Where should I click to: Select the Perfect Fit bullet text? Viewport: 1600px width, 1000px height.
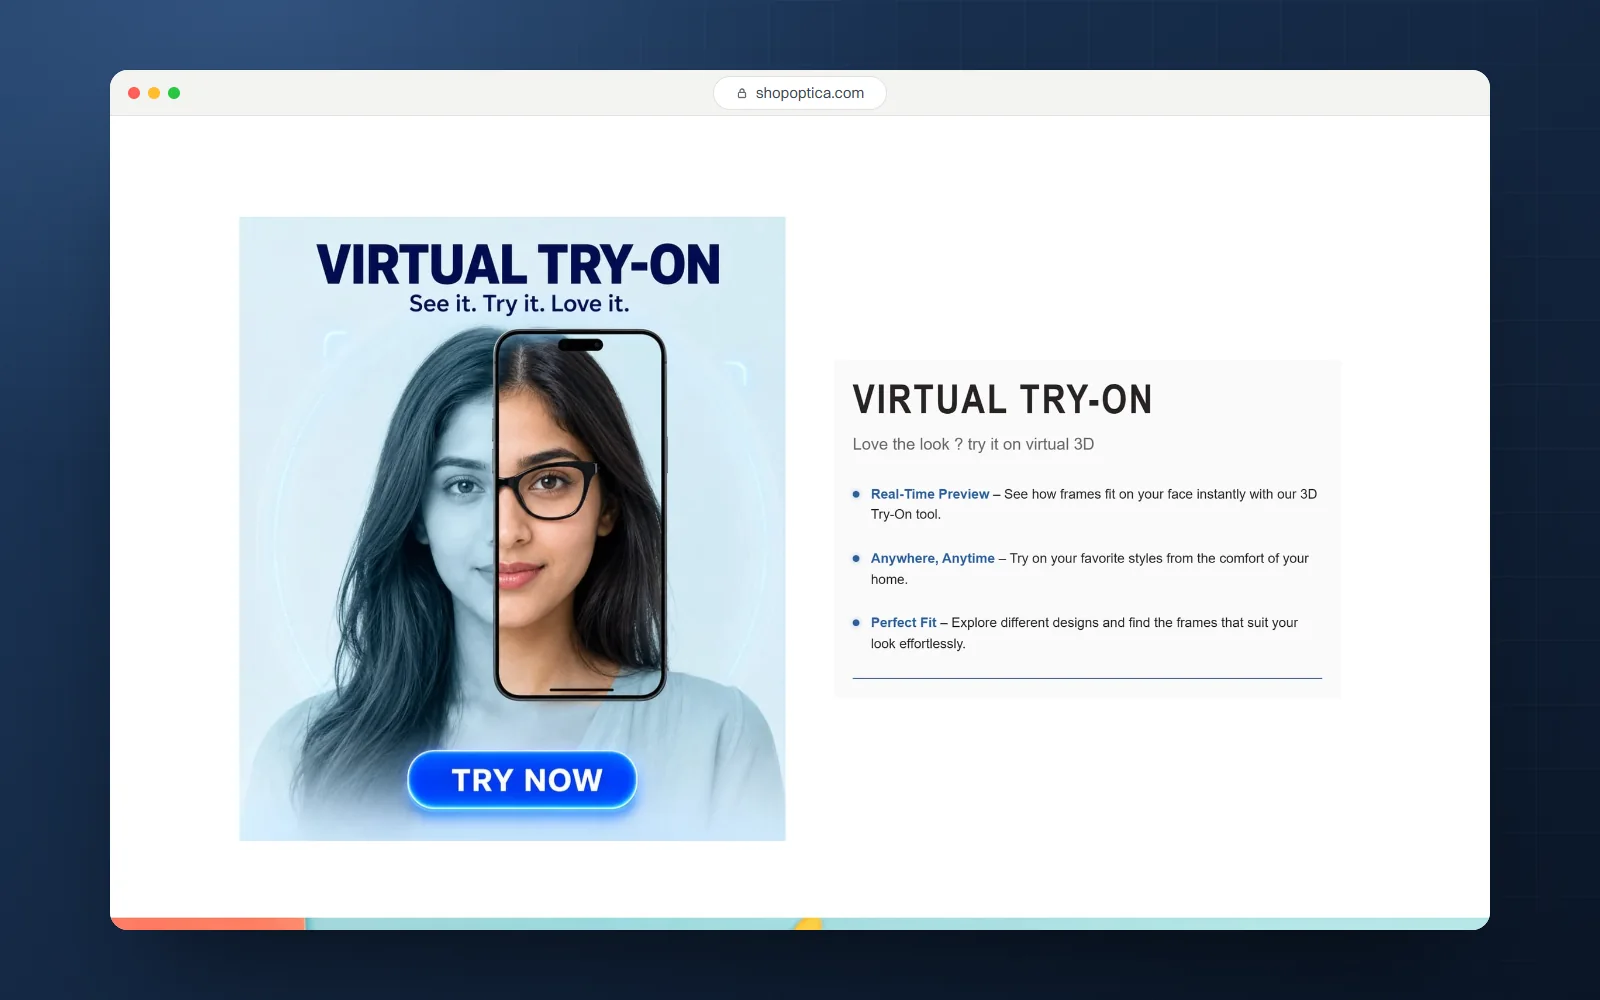(x=1085, y=632)
